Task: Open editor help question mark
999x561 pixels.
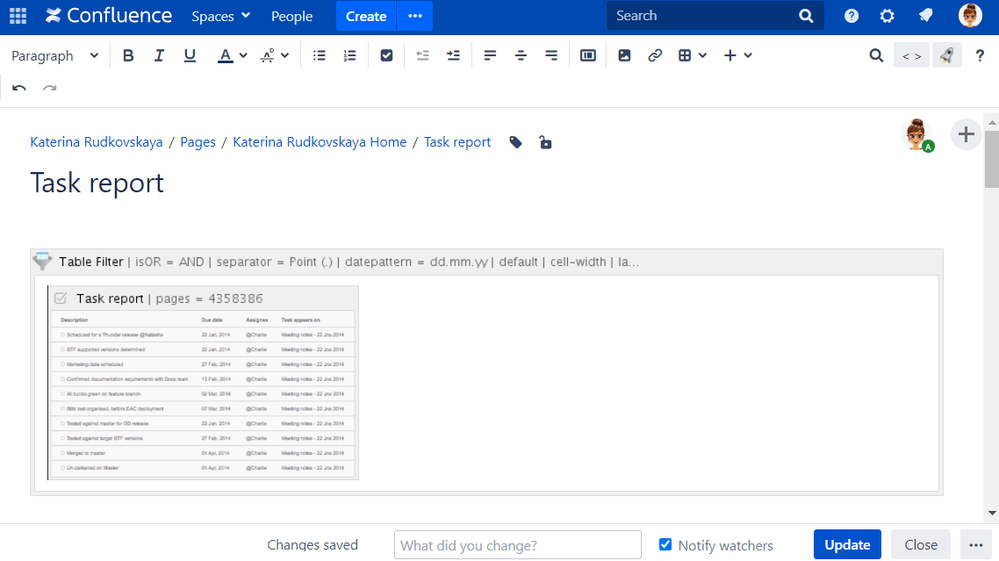Action: 980,56
